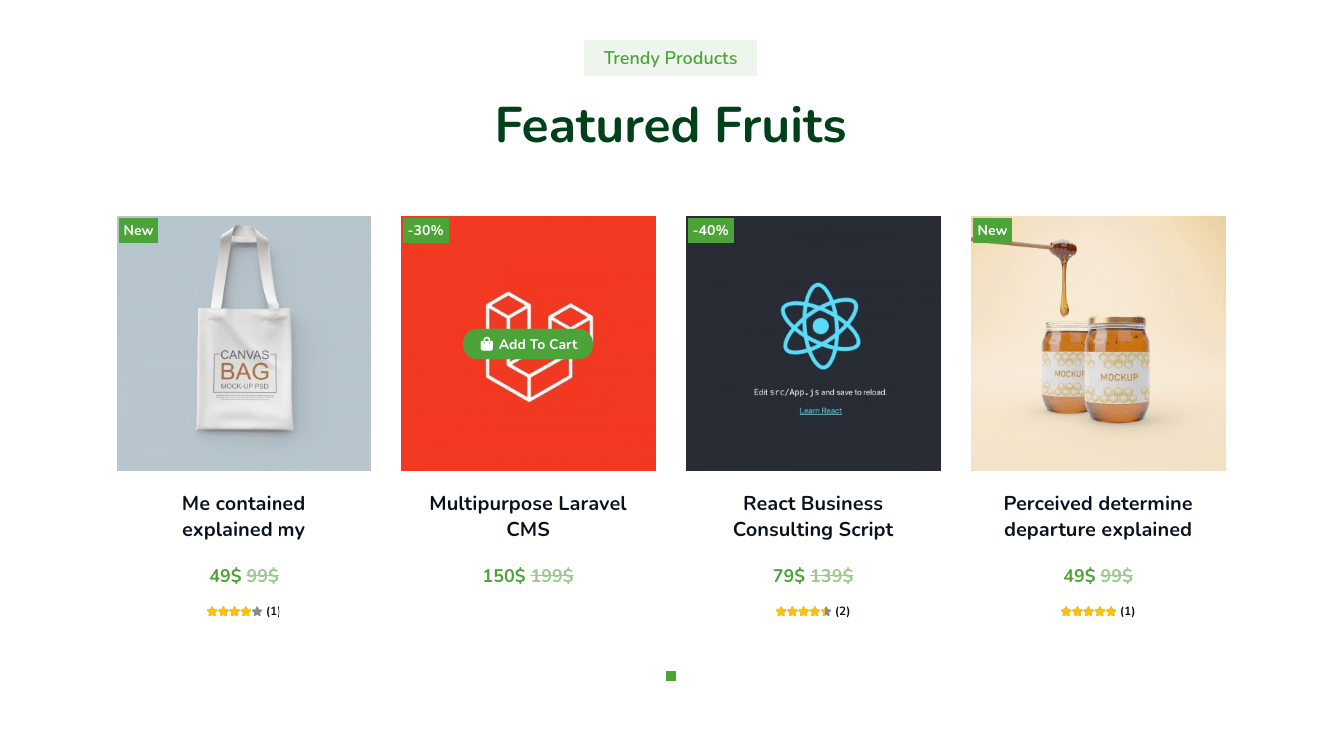Open the honey jars product image
The width and height of the screenshot is (1335, 737).
tap(1098, 343)
